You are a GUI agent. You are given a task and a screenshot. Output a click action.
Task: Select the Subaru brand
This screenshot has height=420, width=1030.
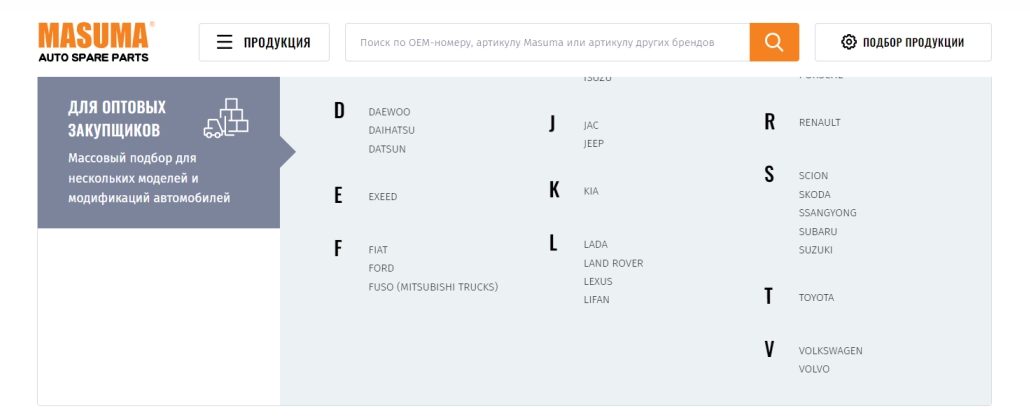(818, 231)
